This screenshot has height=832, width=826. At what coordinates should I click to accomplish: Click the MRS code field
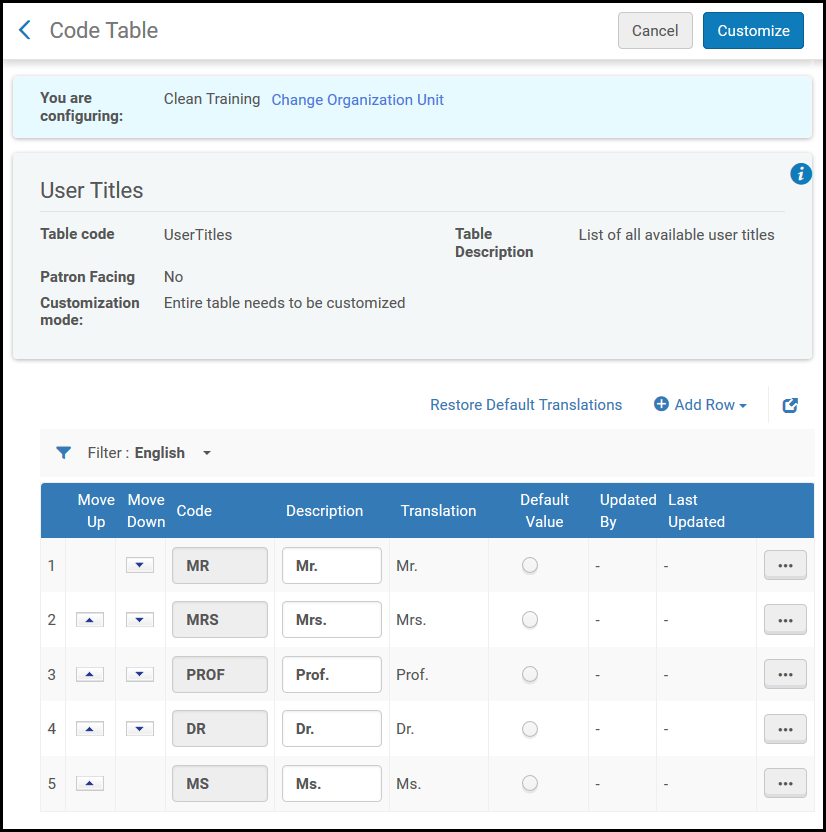pos(220,619)
